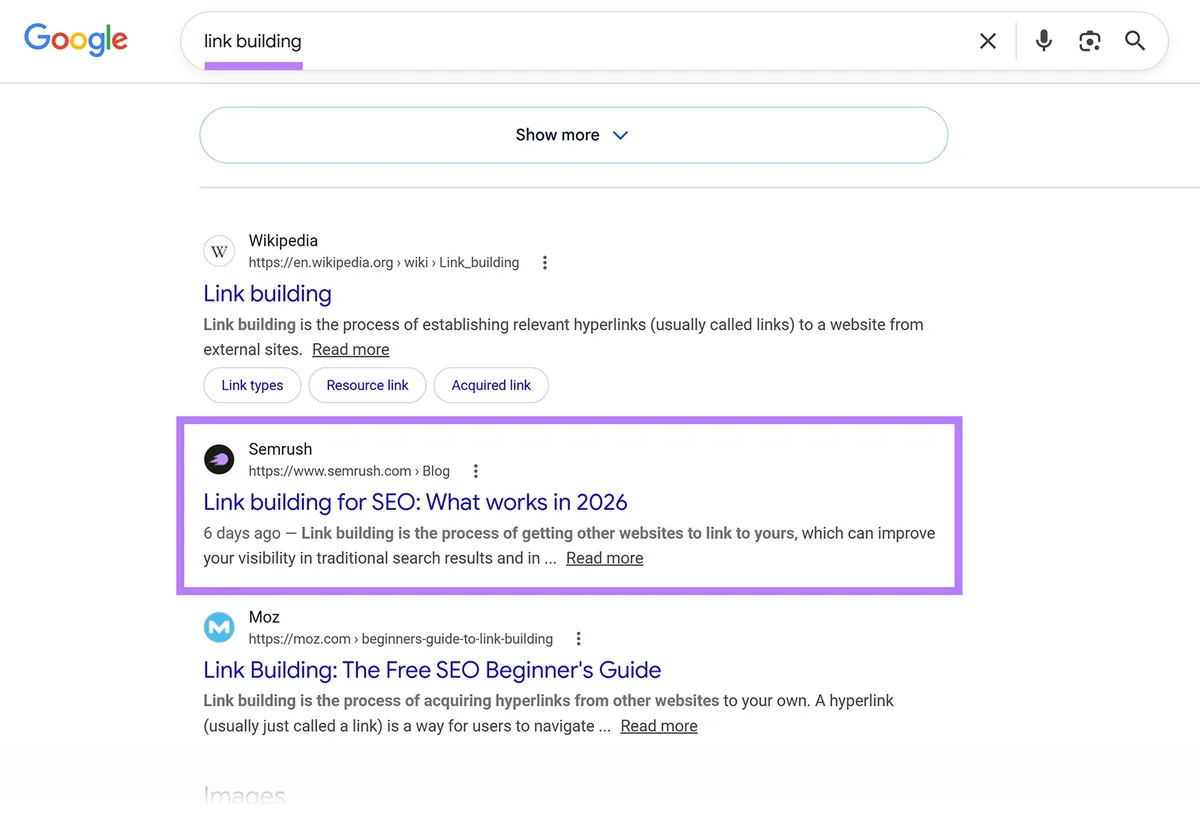Click the Google logo

(76, 39)
